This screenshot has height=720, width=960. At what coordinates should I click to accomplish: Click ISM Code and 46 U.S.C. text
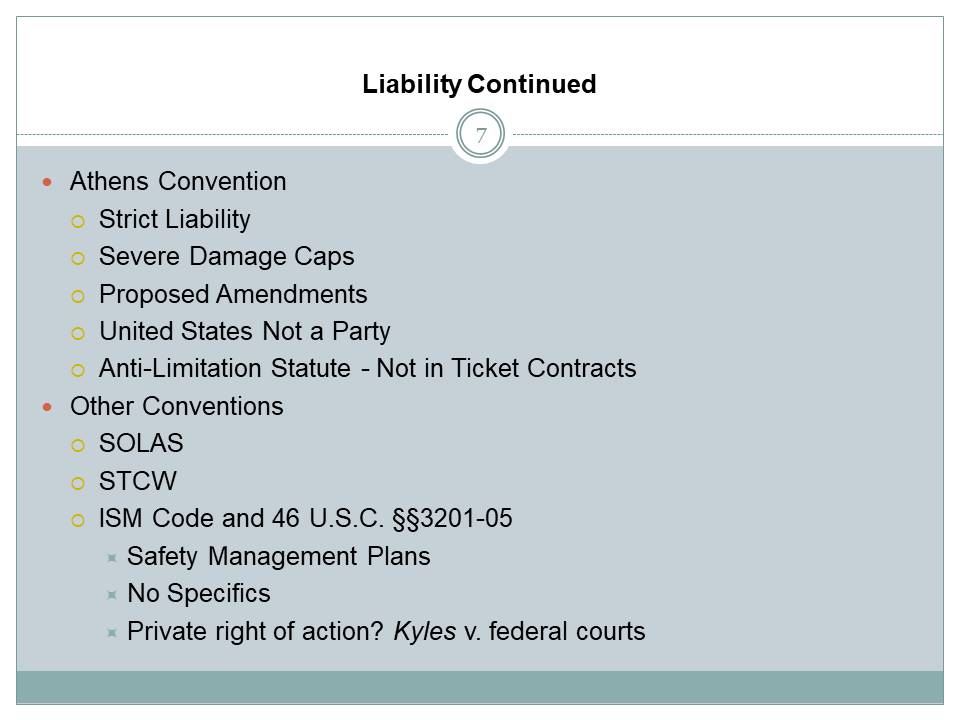(x=305, y=520)
